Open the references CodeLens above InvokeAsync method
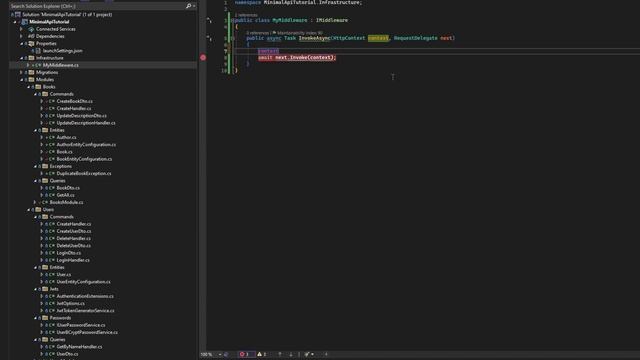This screenshot has height=360, width=640. point(258,33)
